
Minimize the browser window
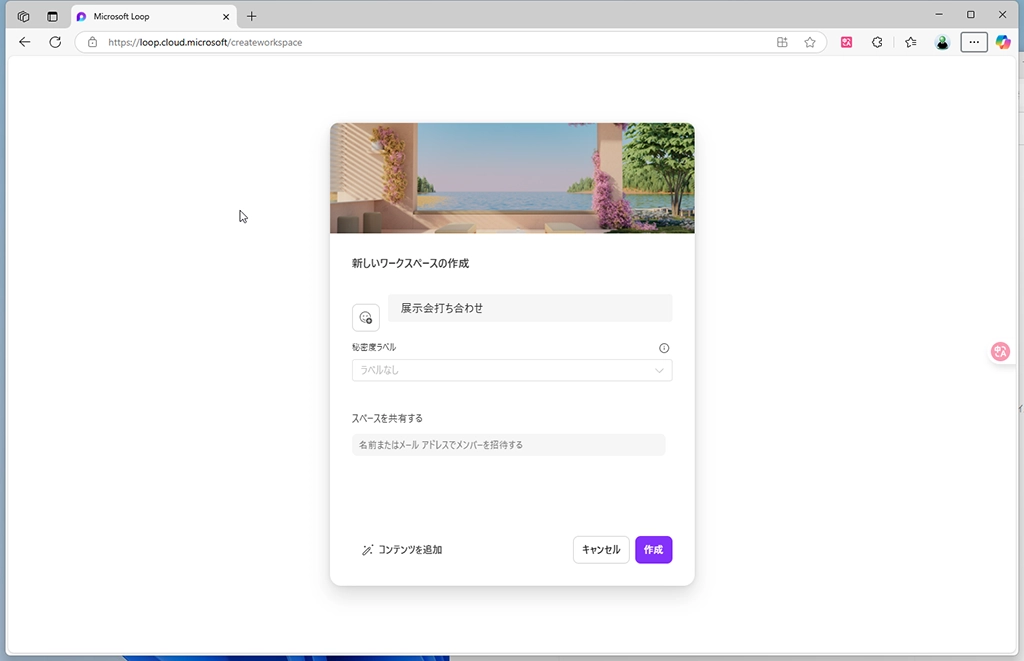939,14
